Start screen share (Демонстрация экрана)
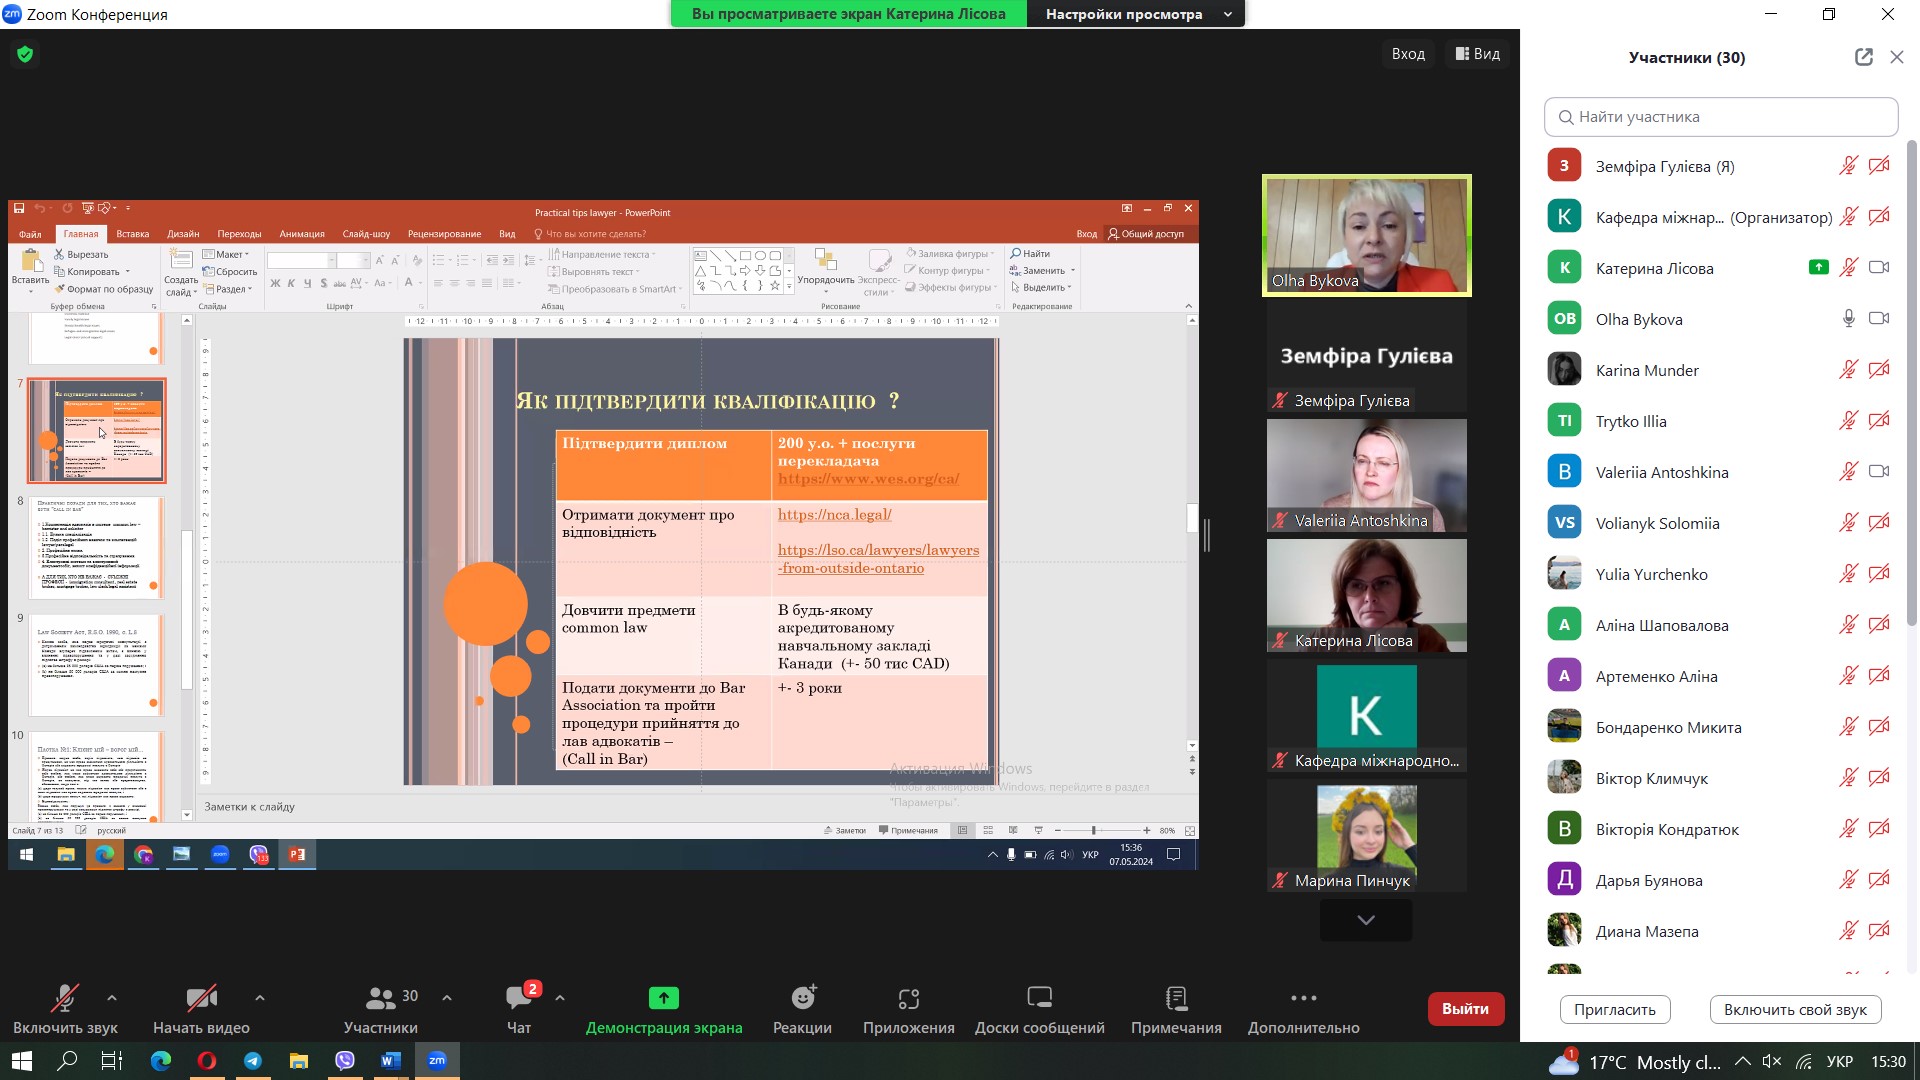 point(664,1009)
